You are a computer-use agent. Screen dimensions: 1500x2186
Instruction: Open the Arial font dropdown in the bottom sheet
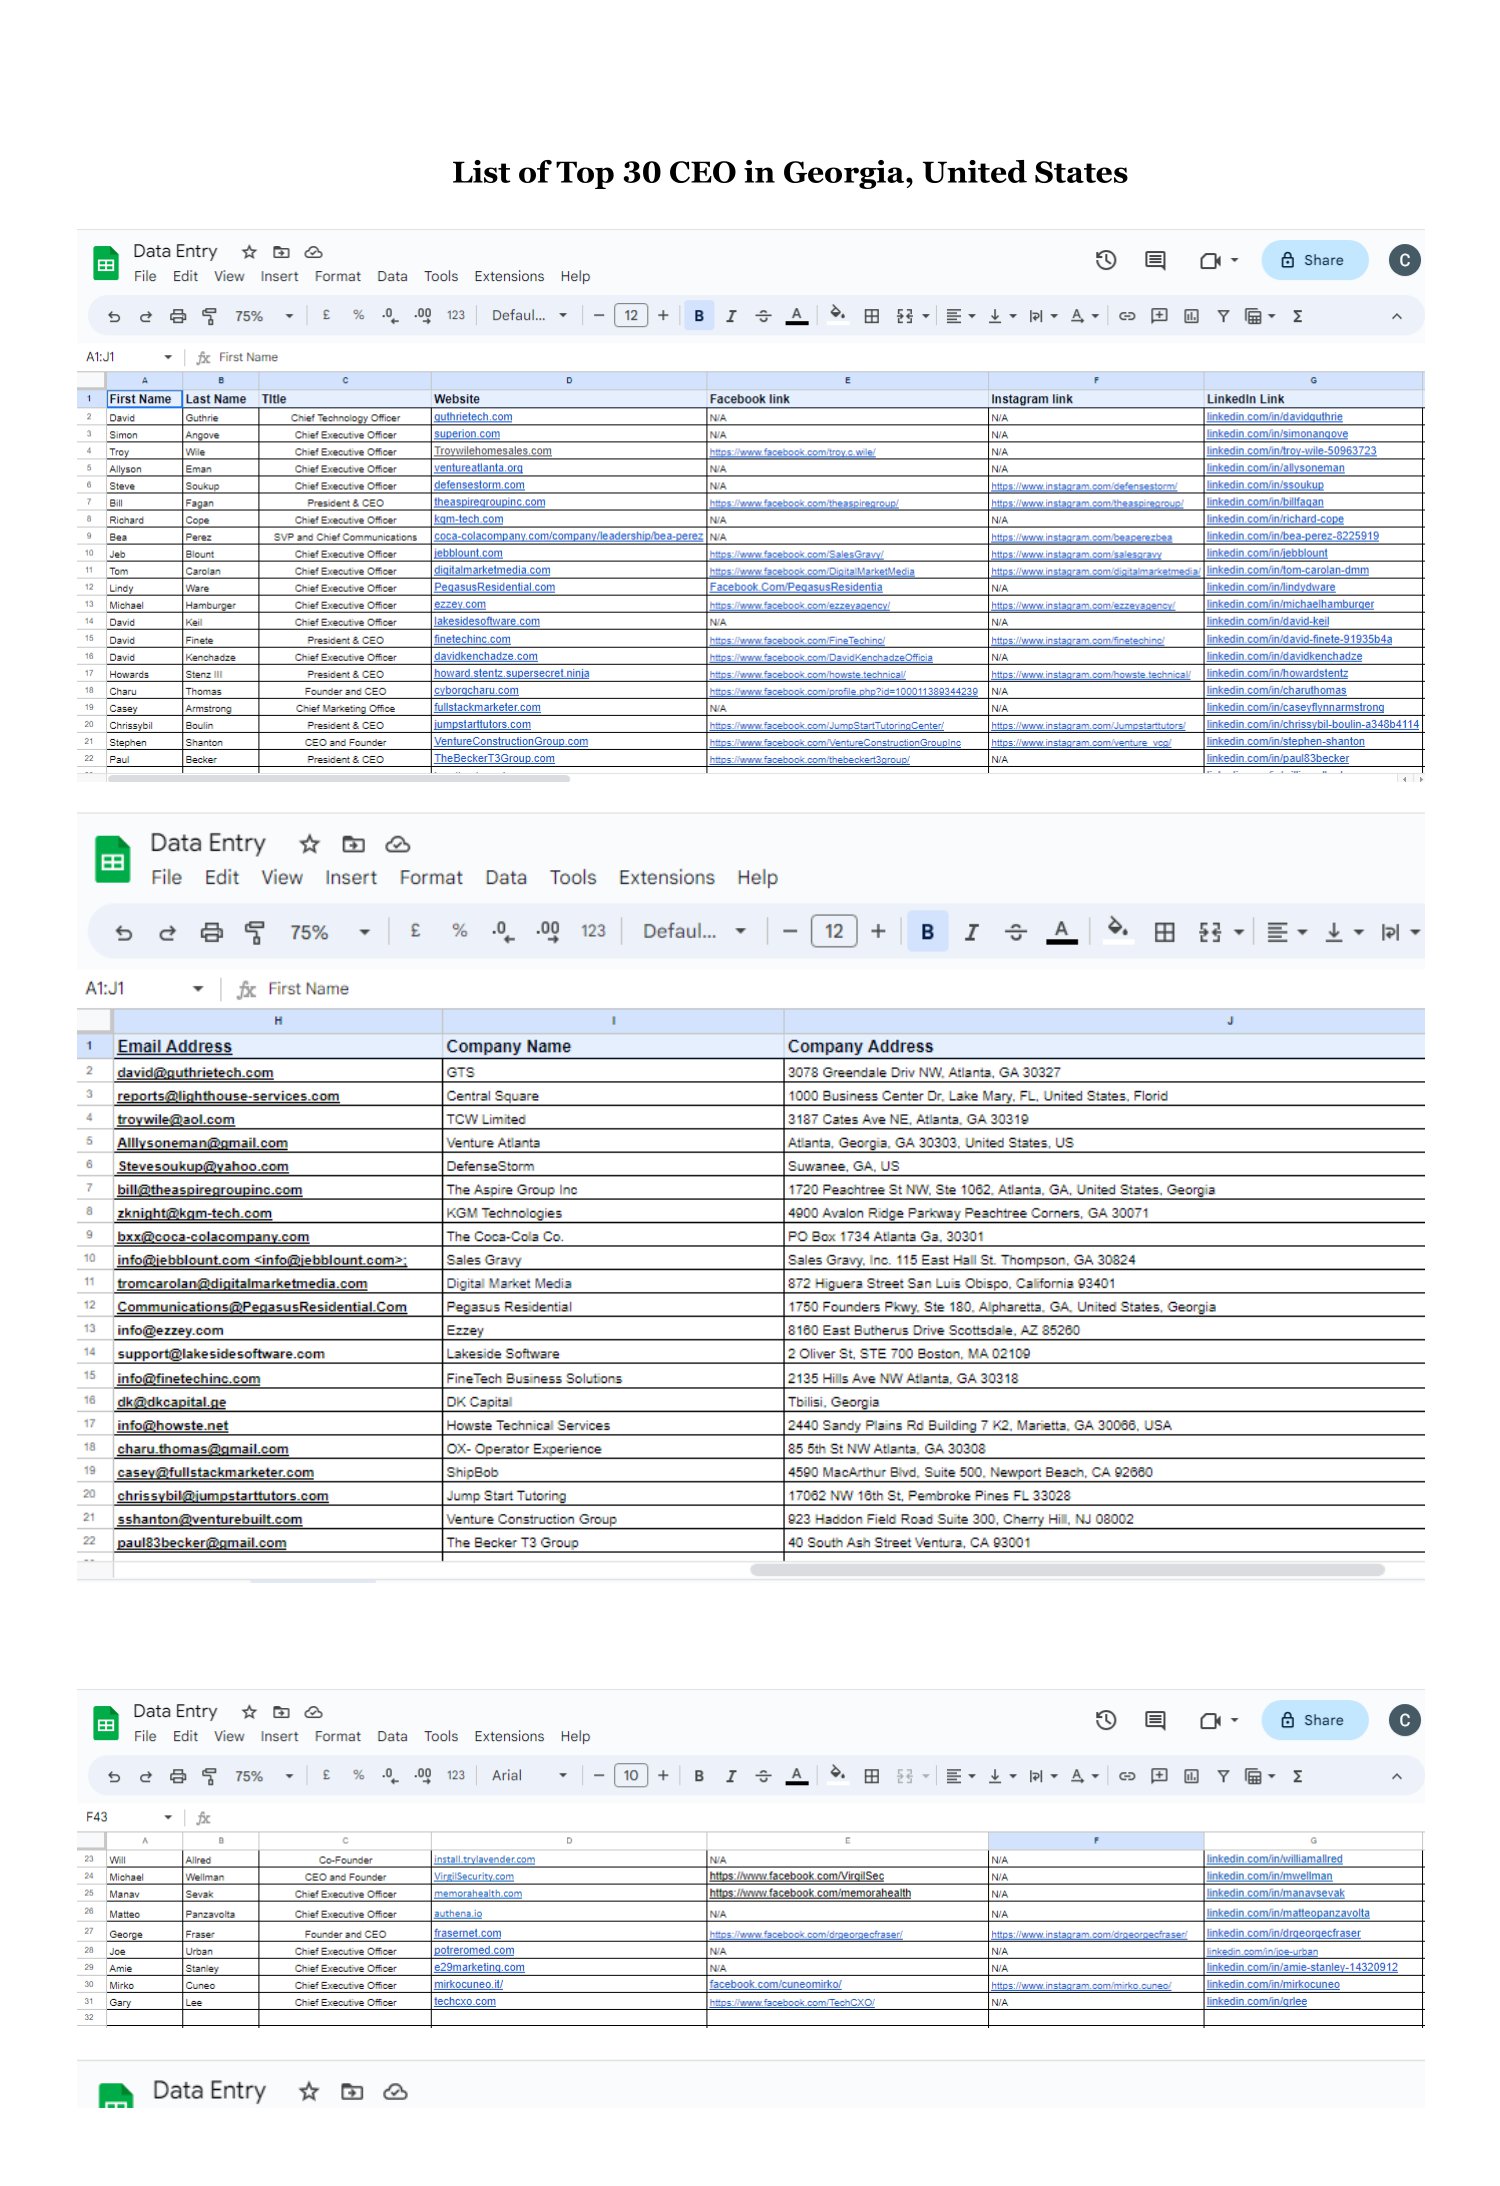pyautogui.click(x=529, y=1776)
